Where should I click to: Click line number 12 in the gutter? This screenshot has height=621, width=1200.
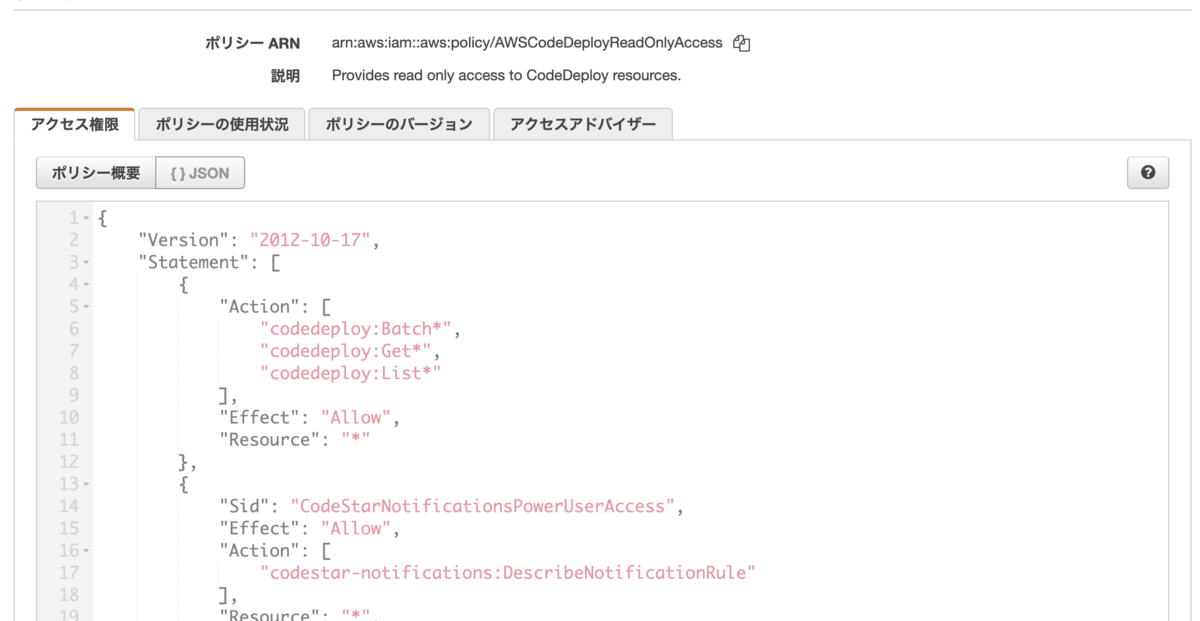(69, 461)
